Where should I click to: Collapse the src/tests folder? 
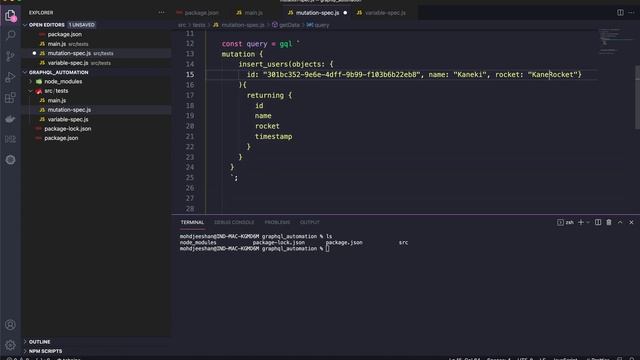31,91
